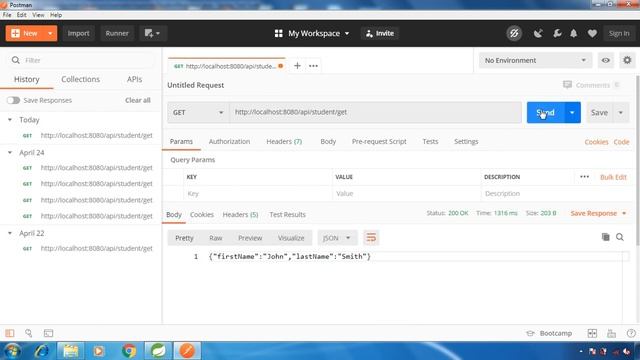Click the Send button
The width and height of the screenshot is (640, 360).
click(545, 112)
